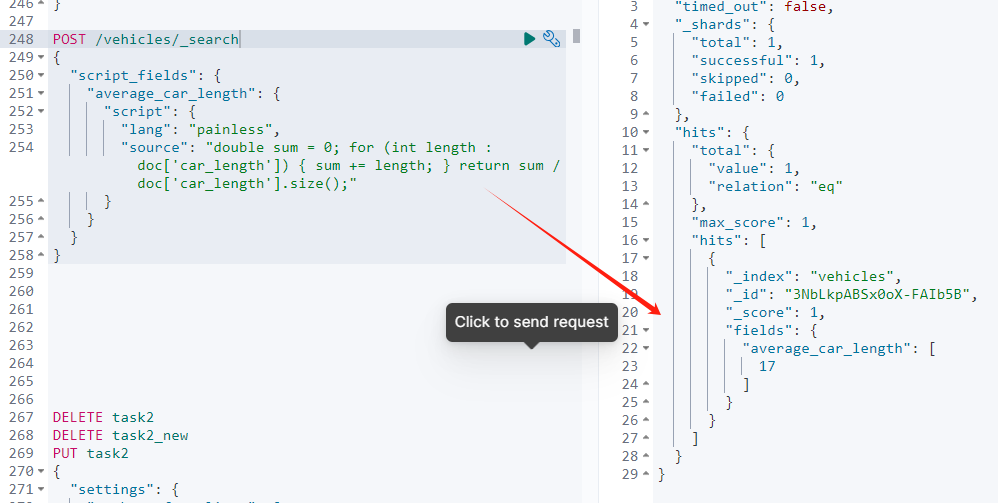
Task: Collapse outer hits object at response line 10
Action: click(646, 132)
